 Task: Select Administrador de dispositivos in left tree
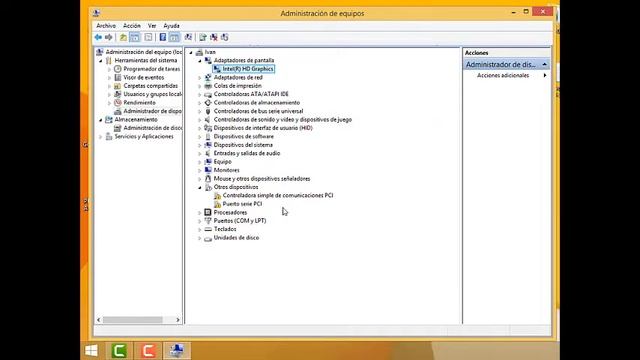pos(152,111)
